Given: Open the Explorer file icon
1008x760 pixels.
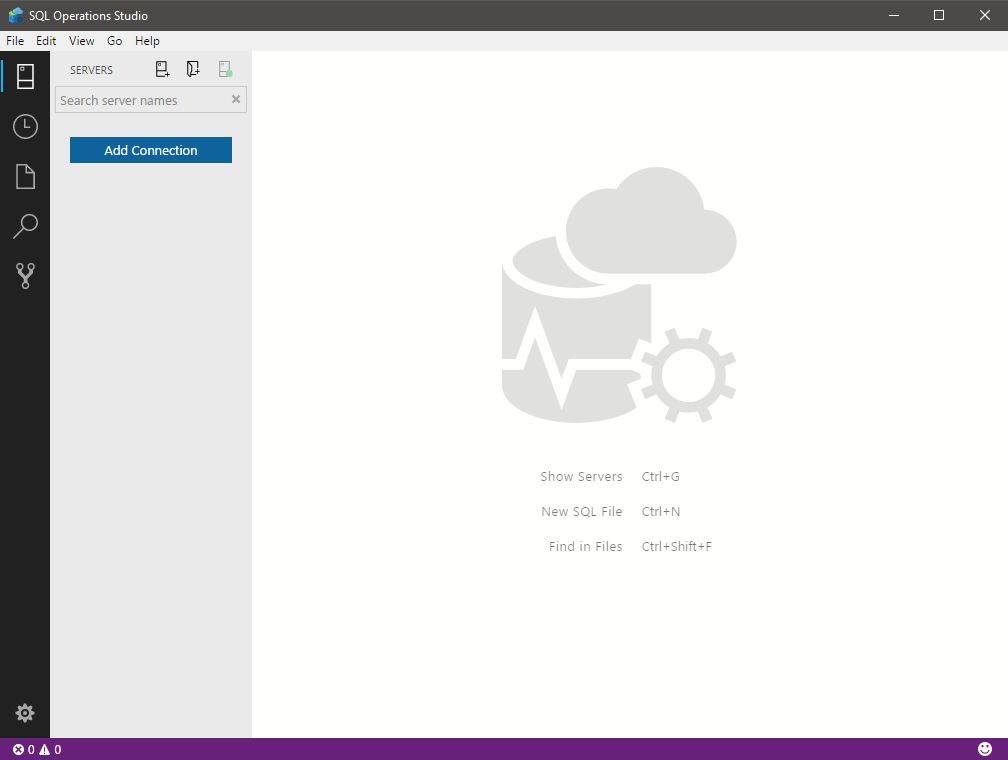Looking at the screenshot, I should click(25, 176).
